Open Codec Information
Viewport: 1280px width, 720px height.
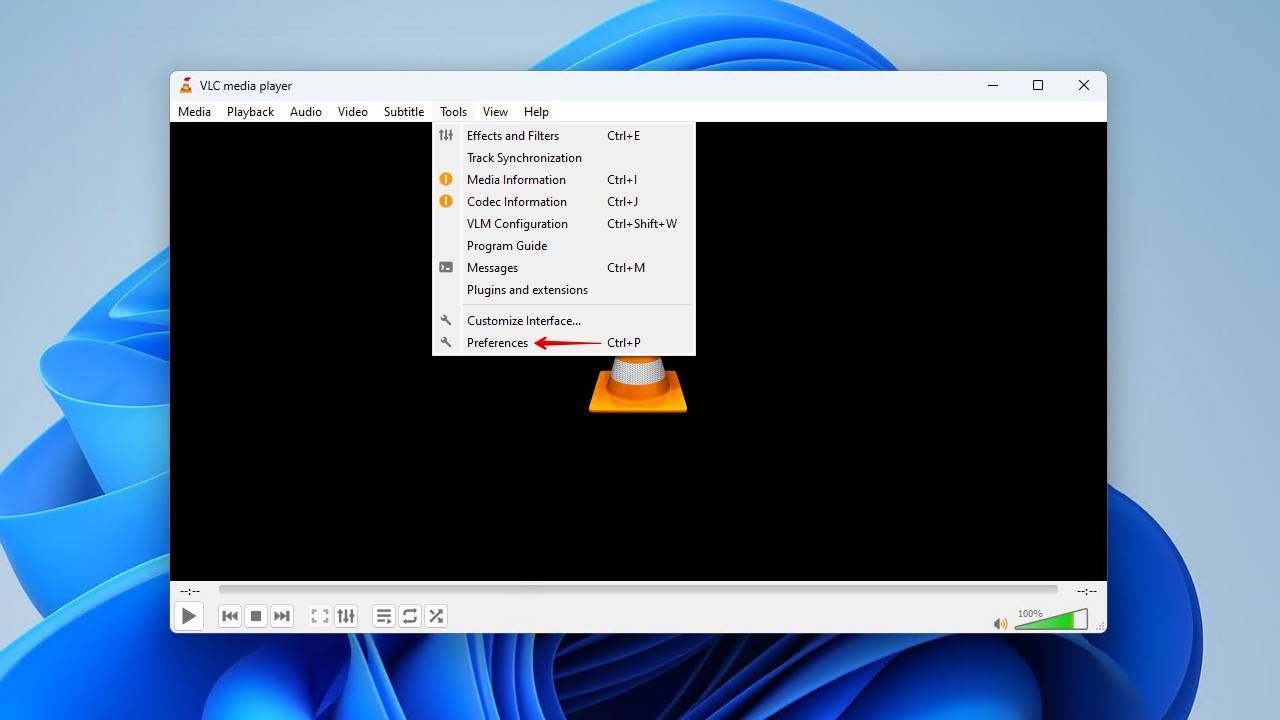(x=564, y=202)
